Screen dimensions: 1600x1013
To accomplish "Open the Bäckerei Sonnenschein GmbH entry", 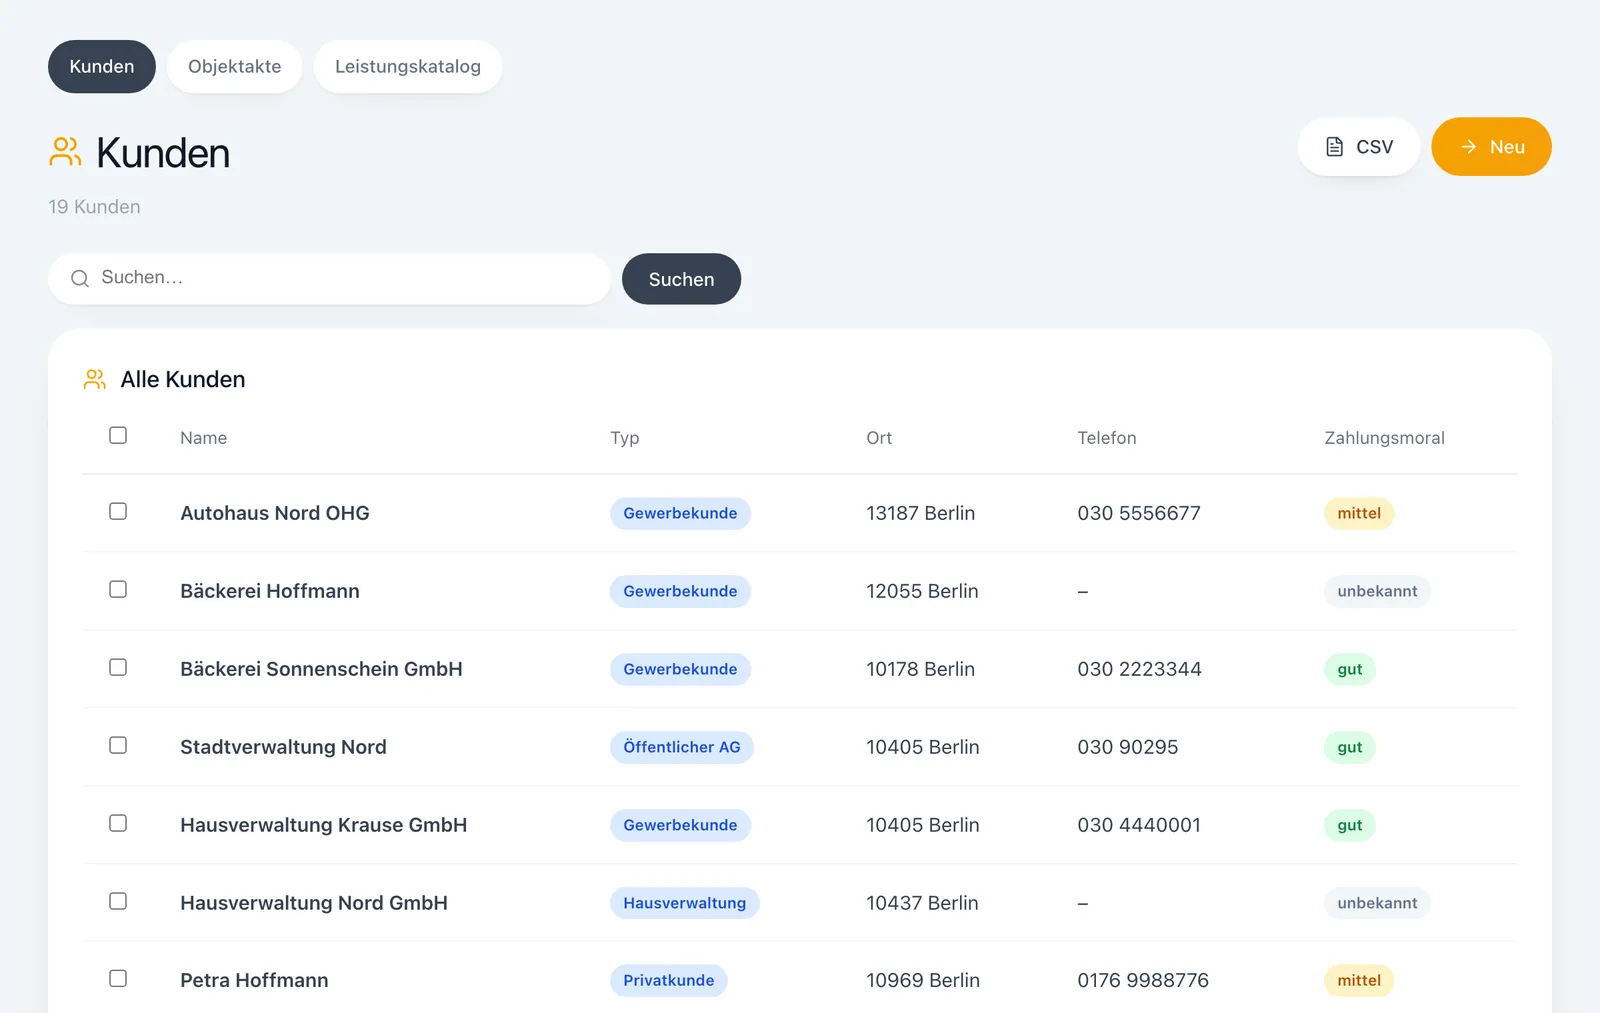I will pyautogui.click(x=321, y=669).
